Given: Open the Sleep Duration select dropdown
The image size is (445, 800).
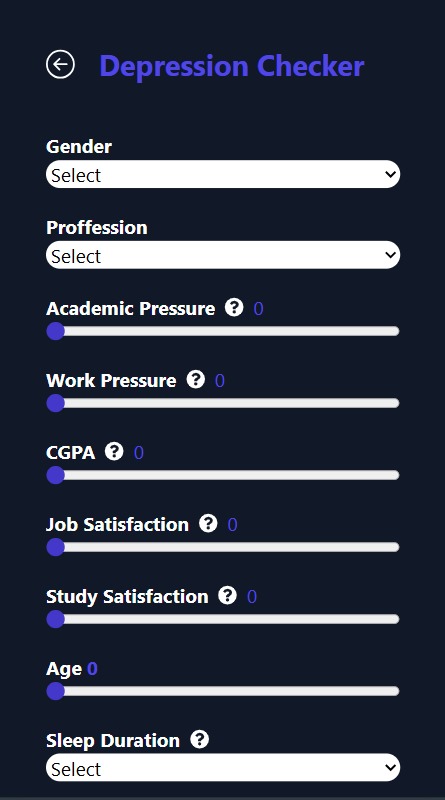Looking at the screenshot, I should click(223, 768).
